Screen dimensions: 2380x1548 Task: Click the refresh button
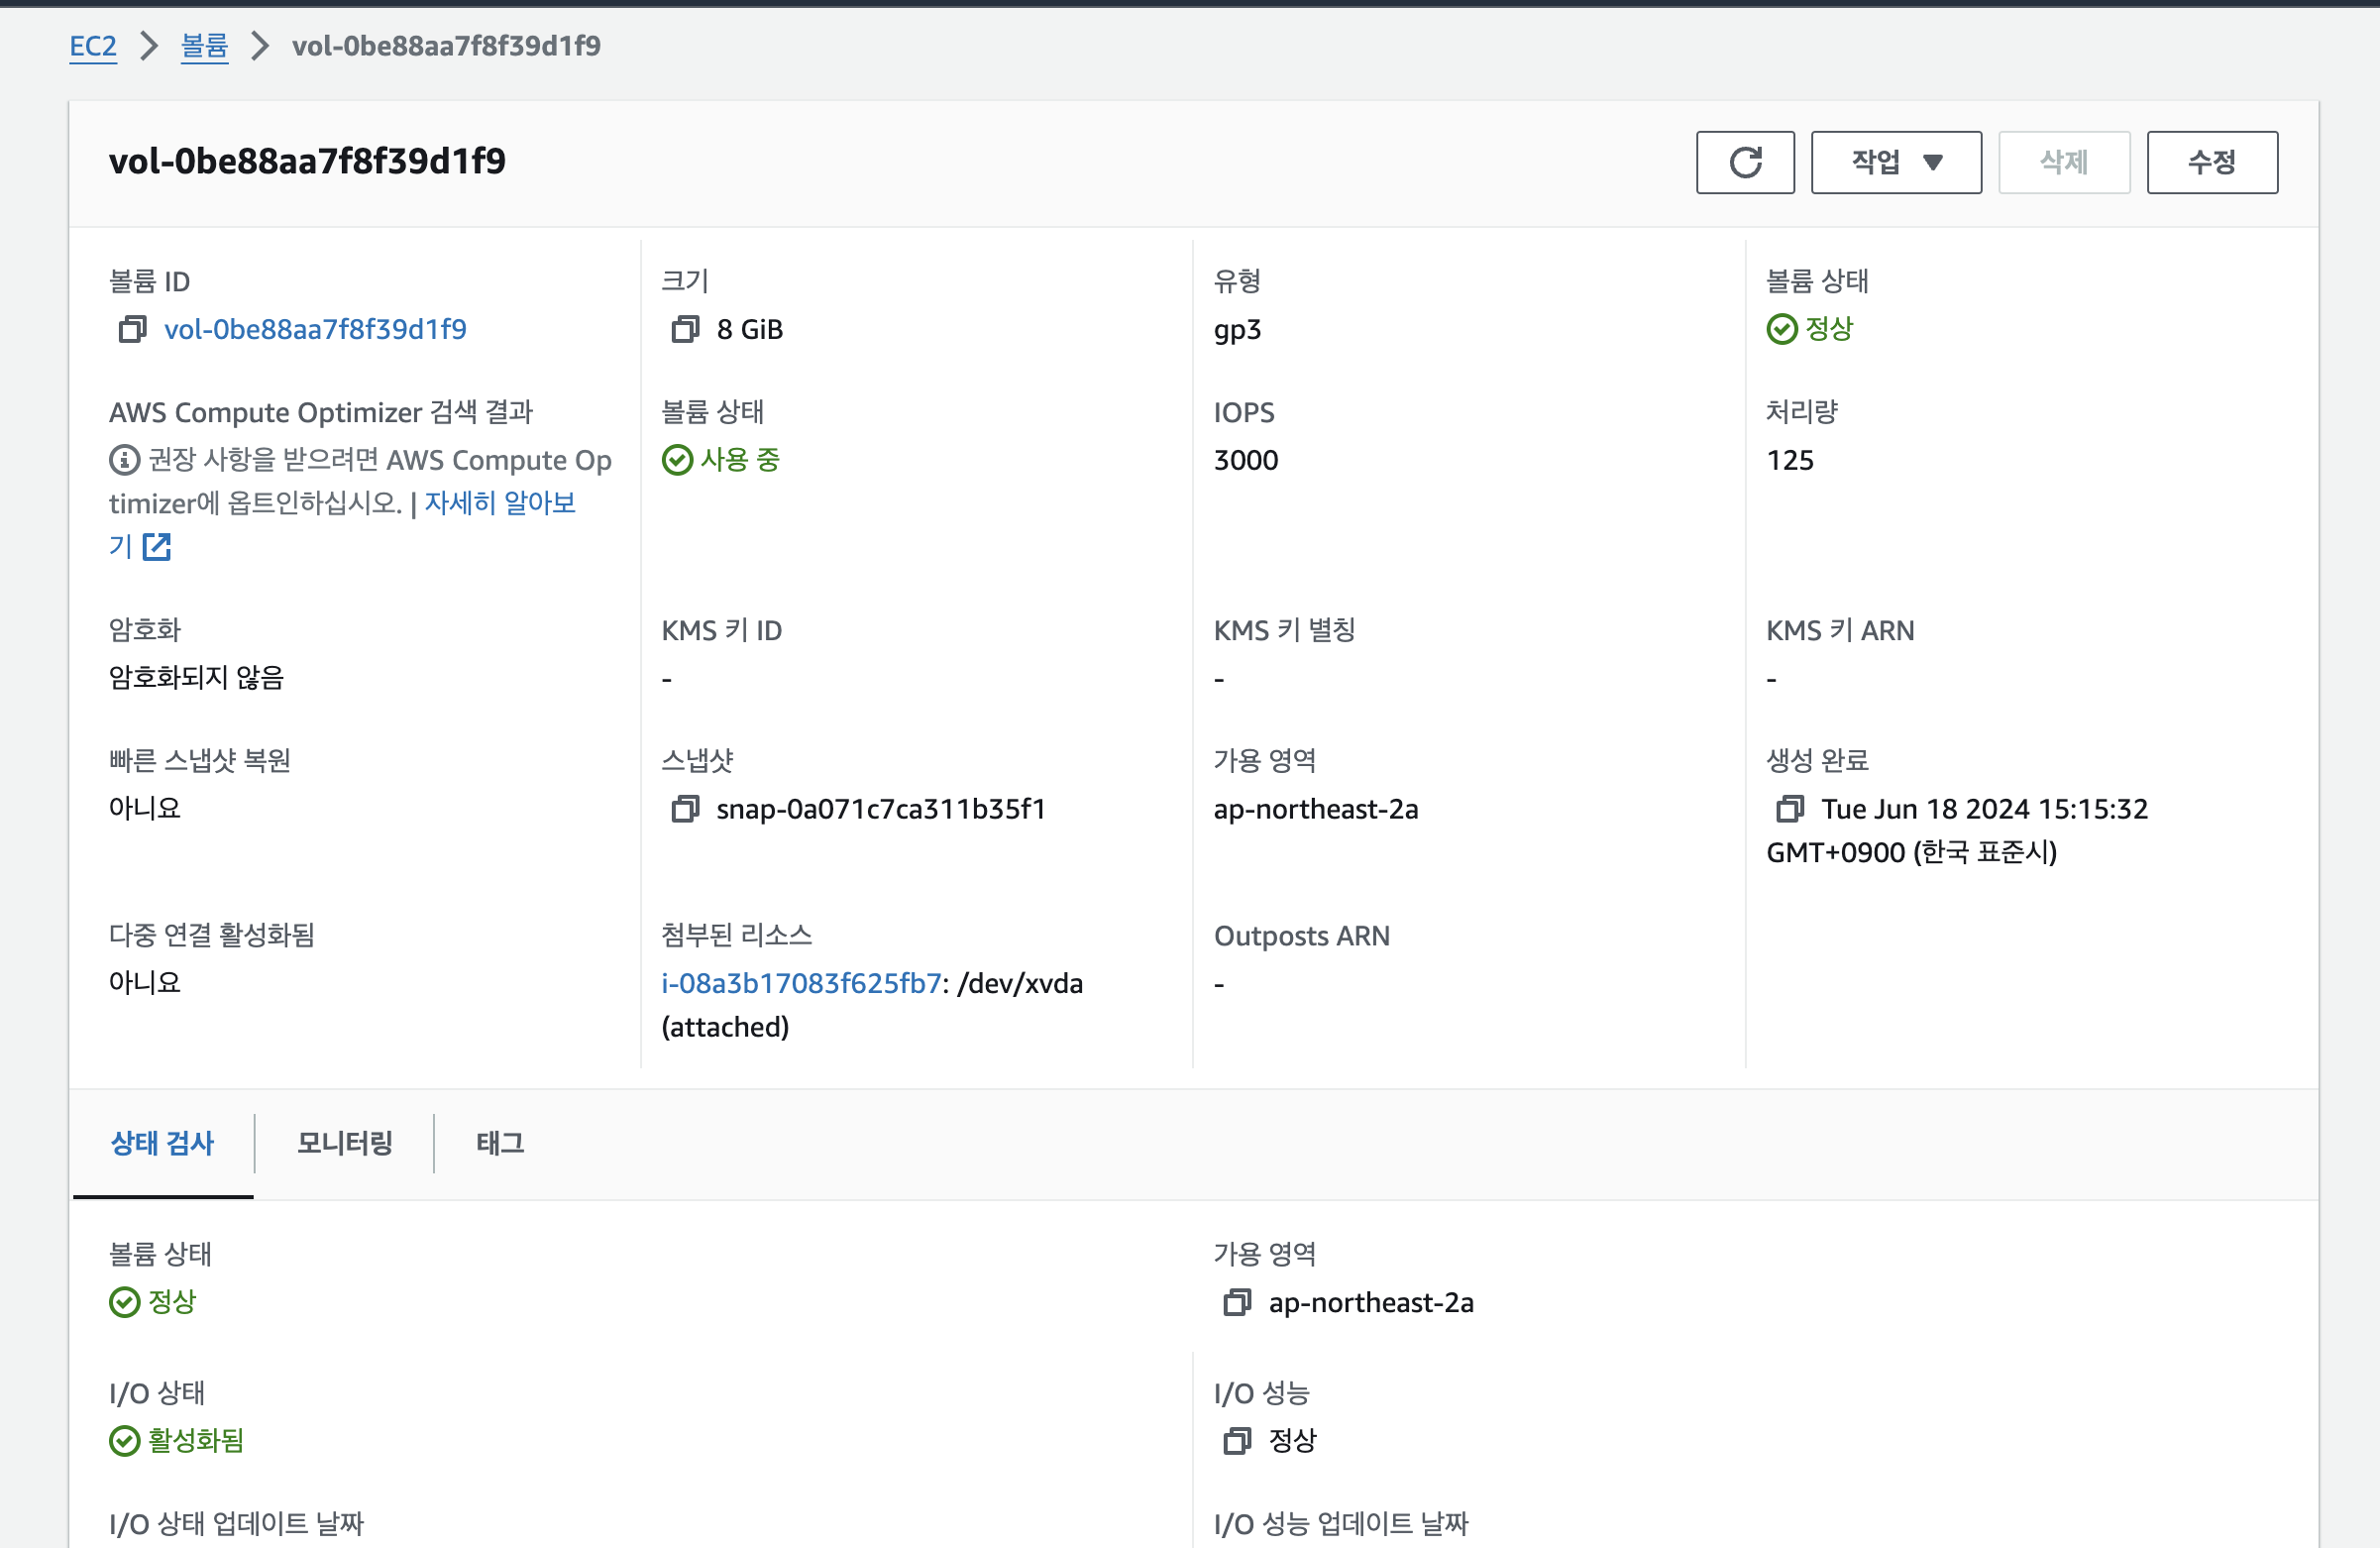(1745, 162)
